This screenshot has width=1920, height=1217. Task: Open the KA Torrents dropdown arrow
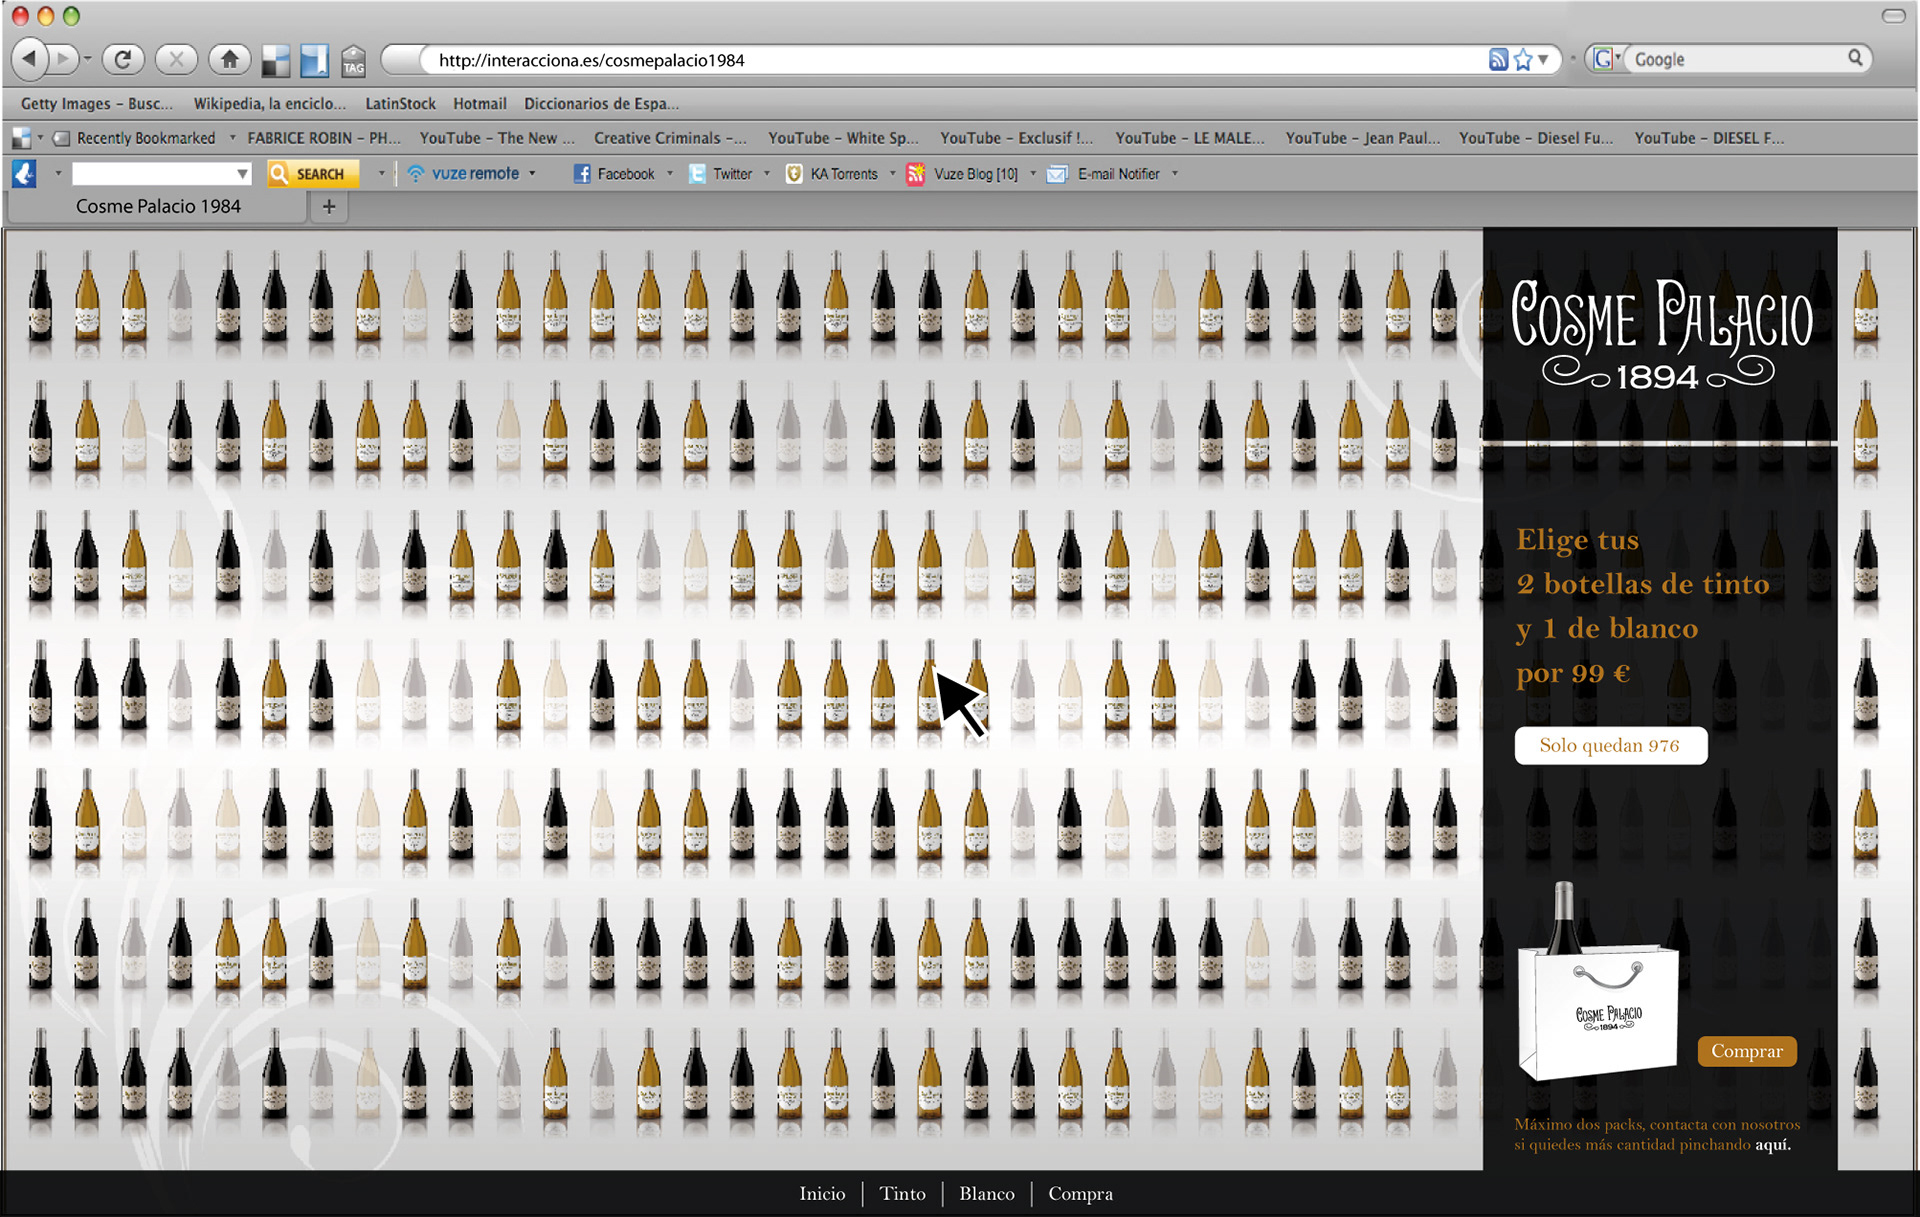892,174
